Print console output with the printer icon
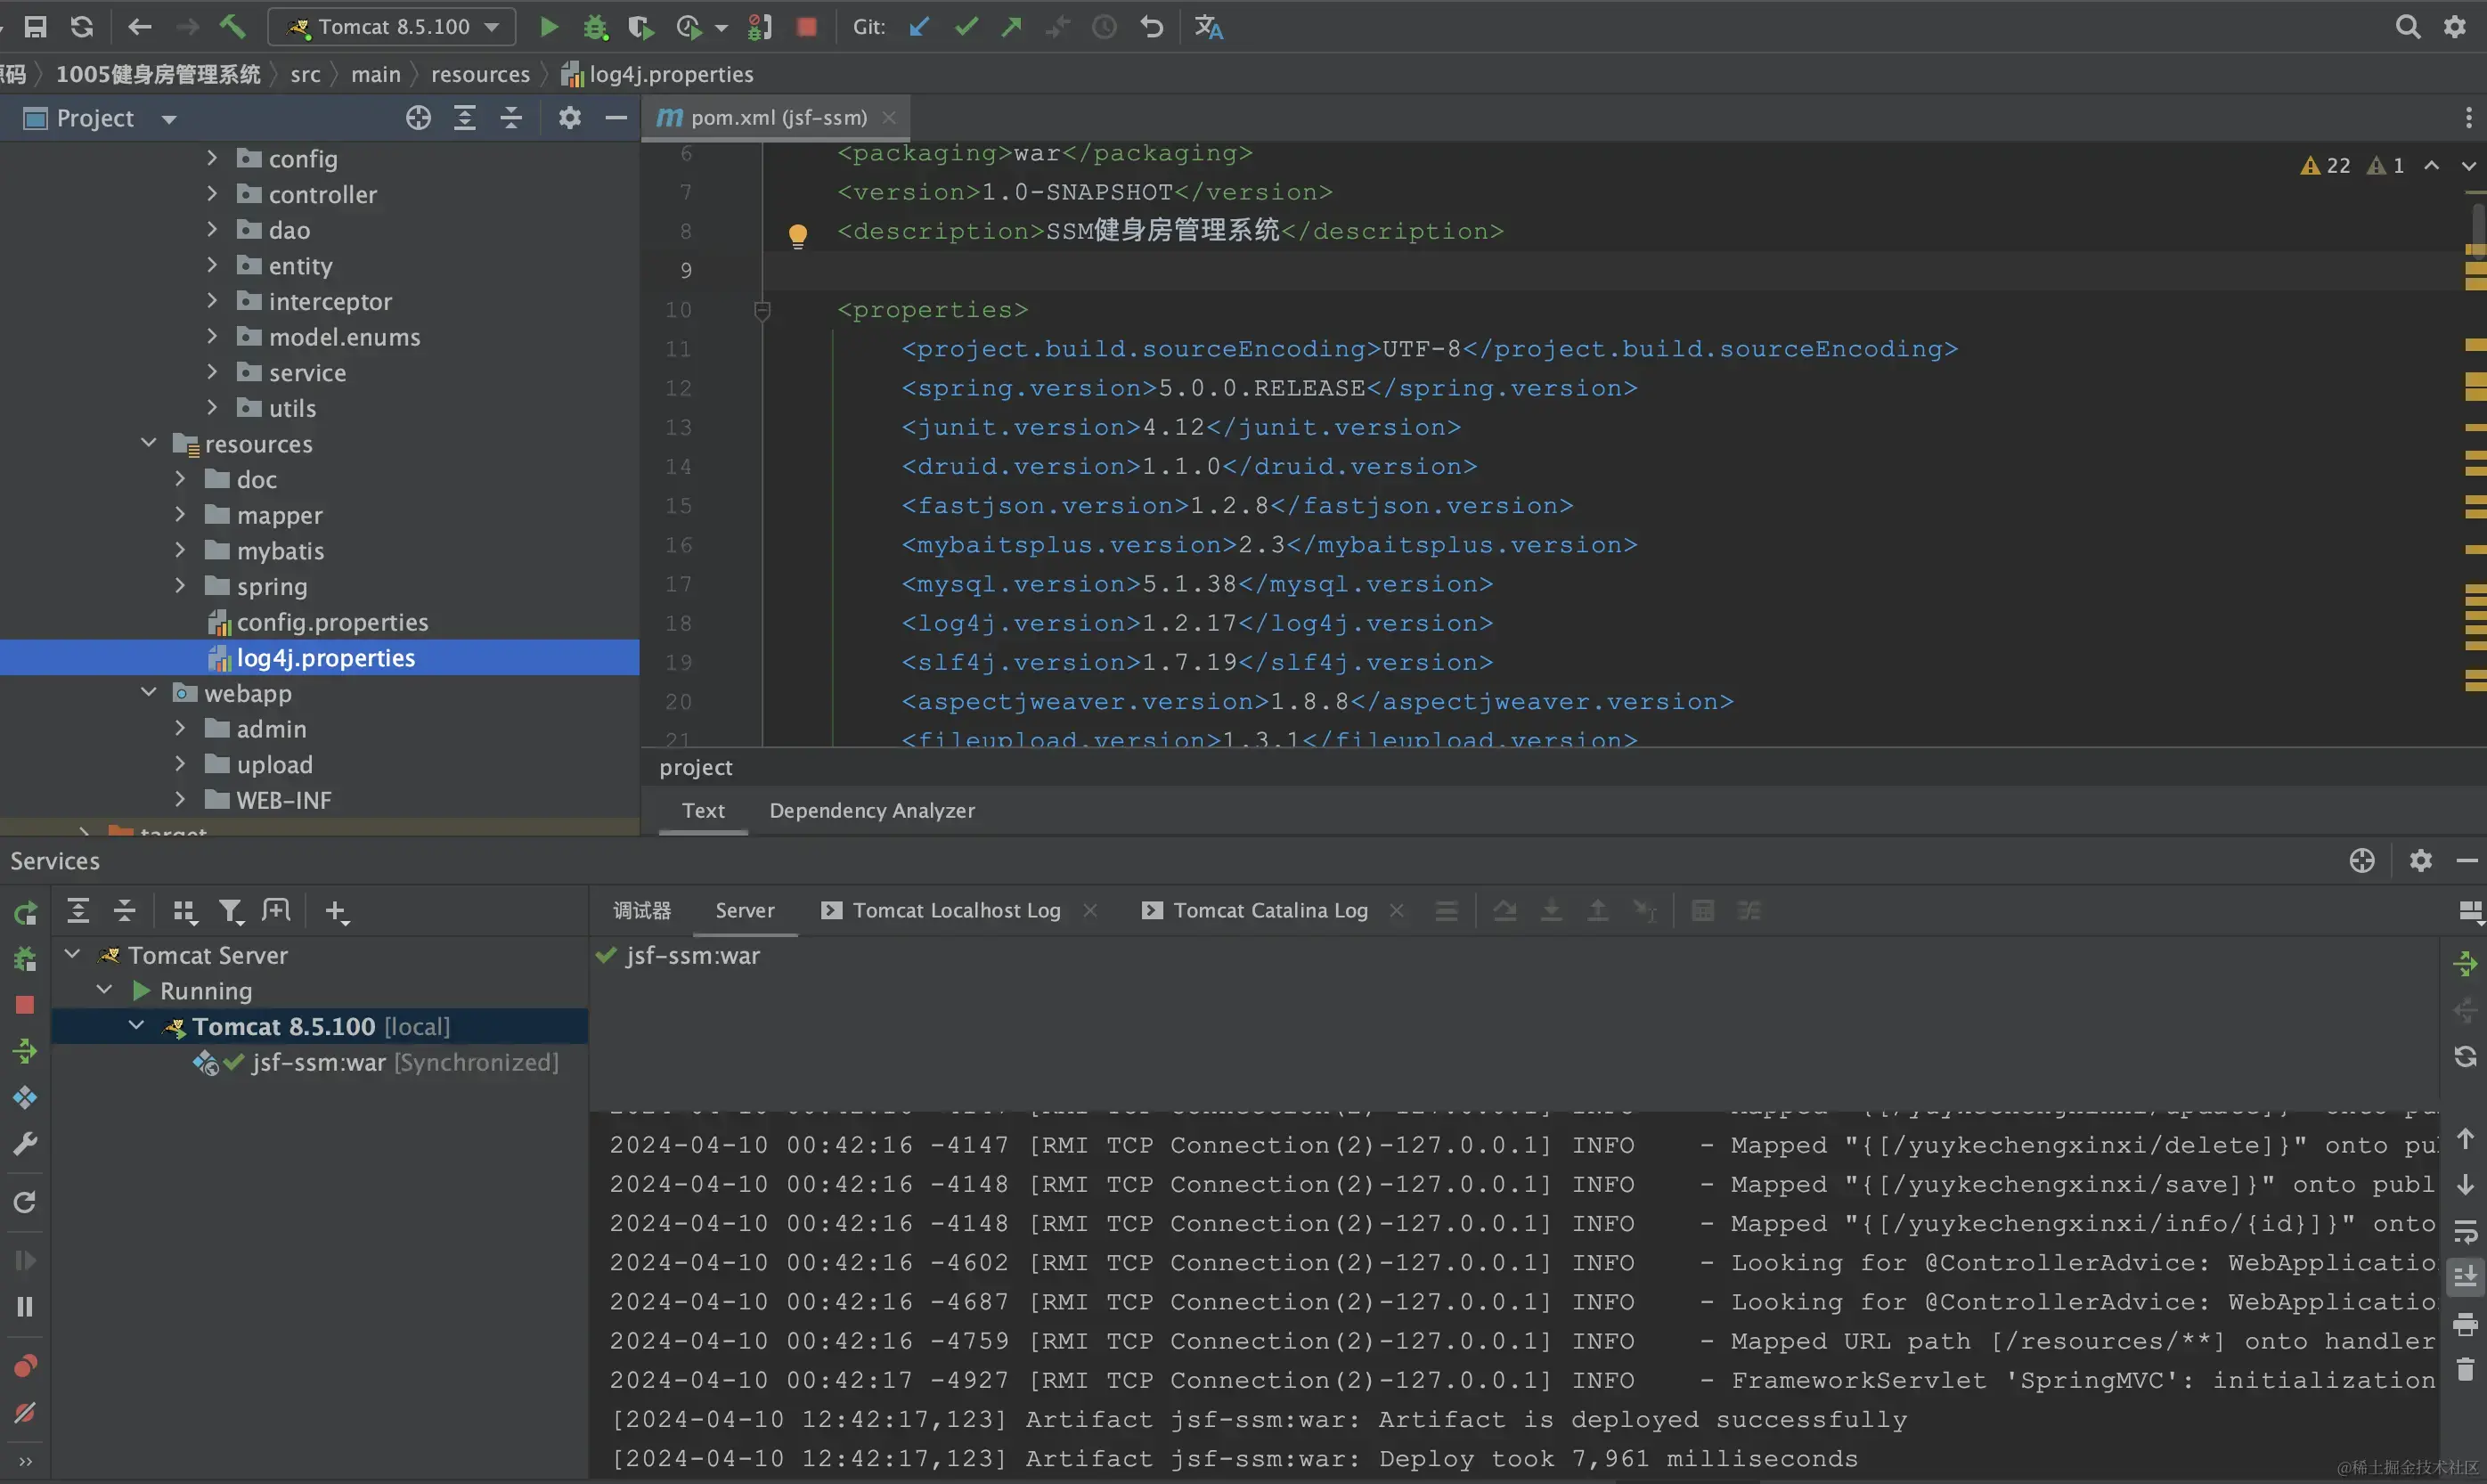Image resolution: width=2487 pixels, height=1484 pixels. tap(2465, 1324)
